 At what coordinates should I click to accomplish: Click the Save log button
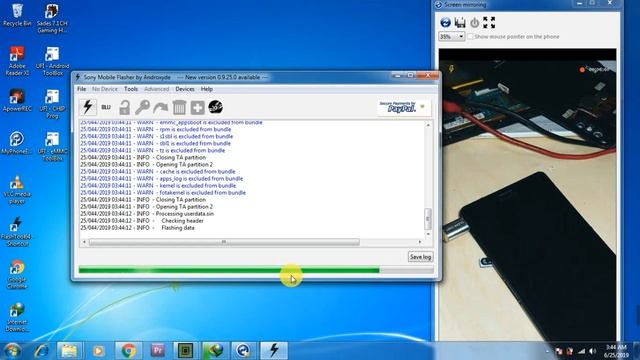coord(420,257)
